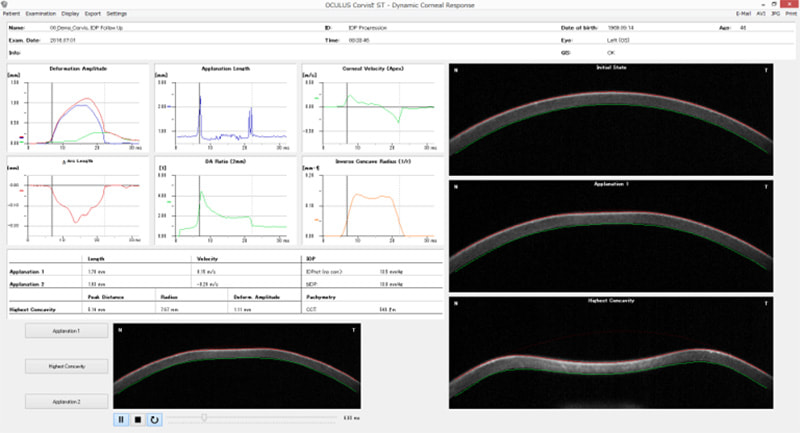Screen dimensions: 800x433
Task: Stop the corneal deformation video
Action: click(x=138, y=420)
